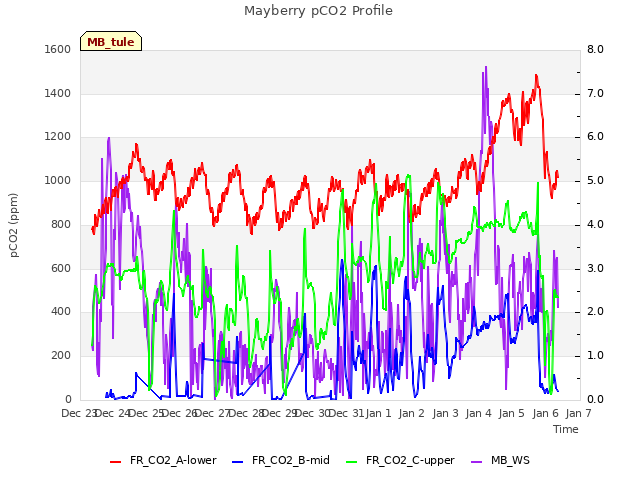640x480 pixels.
Task: Click the Jan 6 date tick label
Action: click(x=545, y=413)
